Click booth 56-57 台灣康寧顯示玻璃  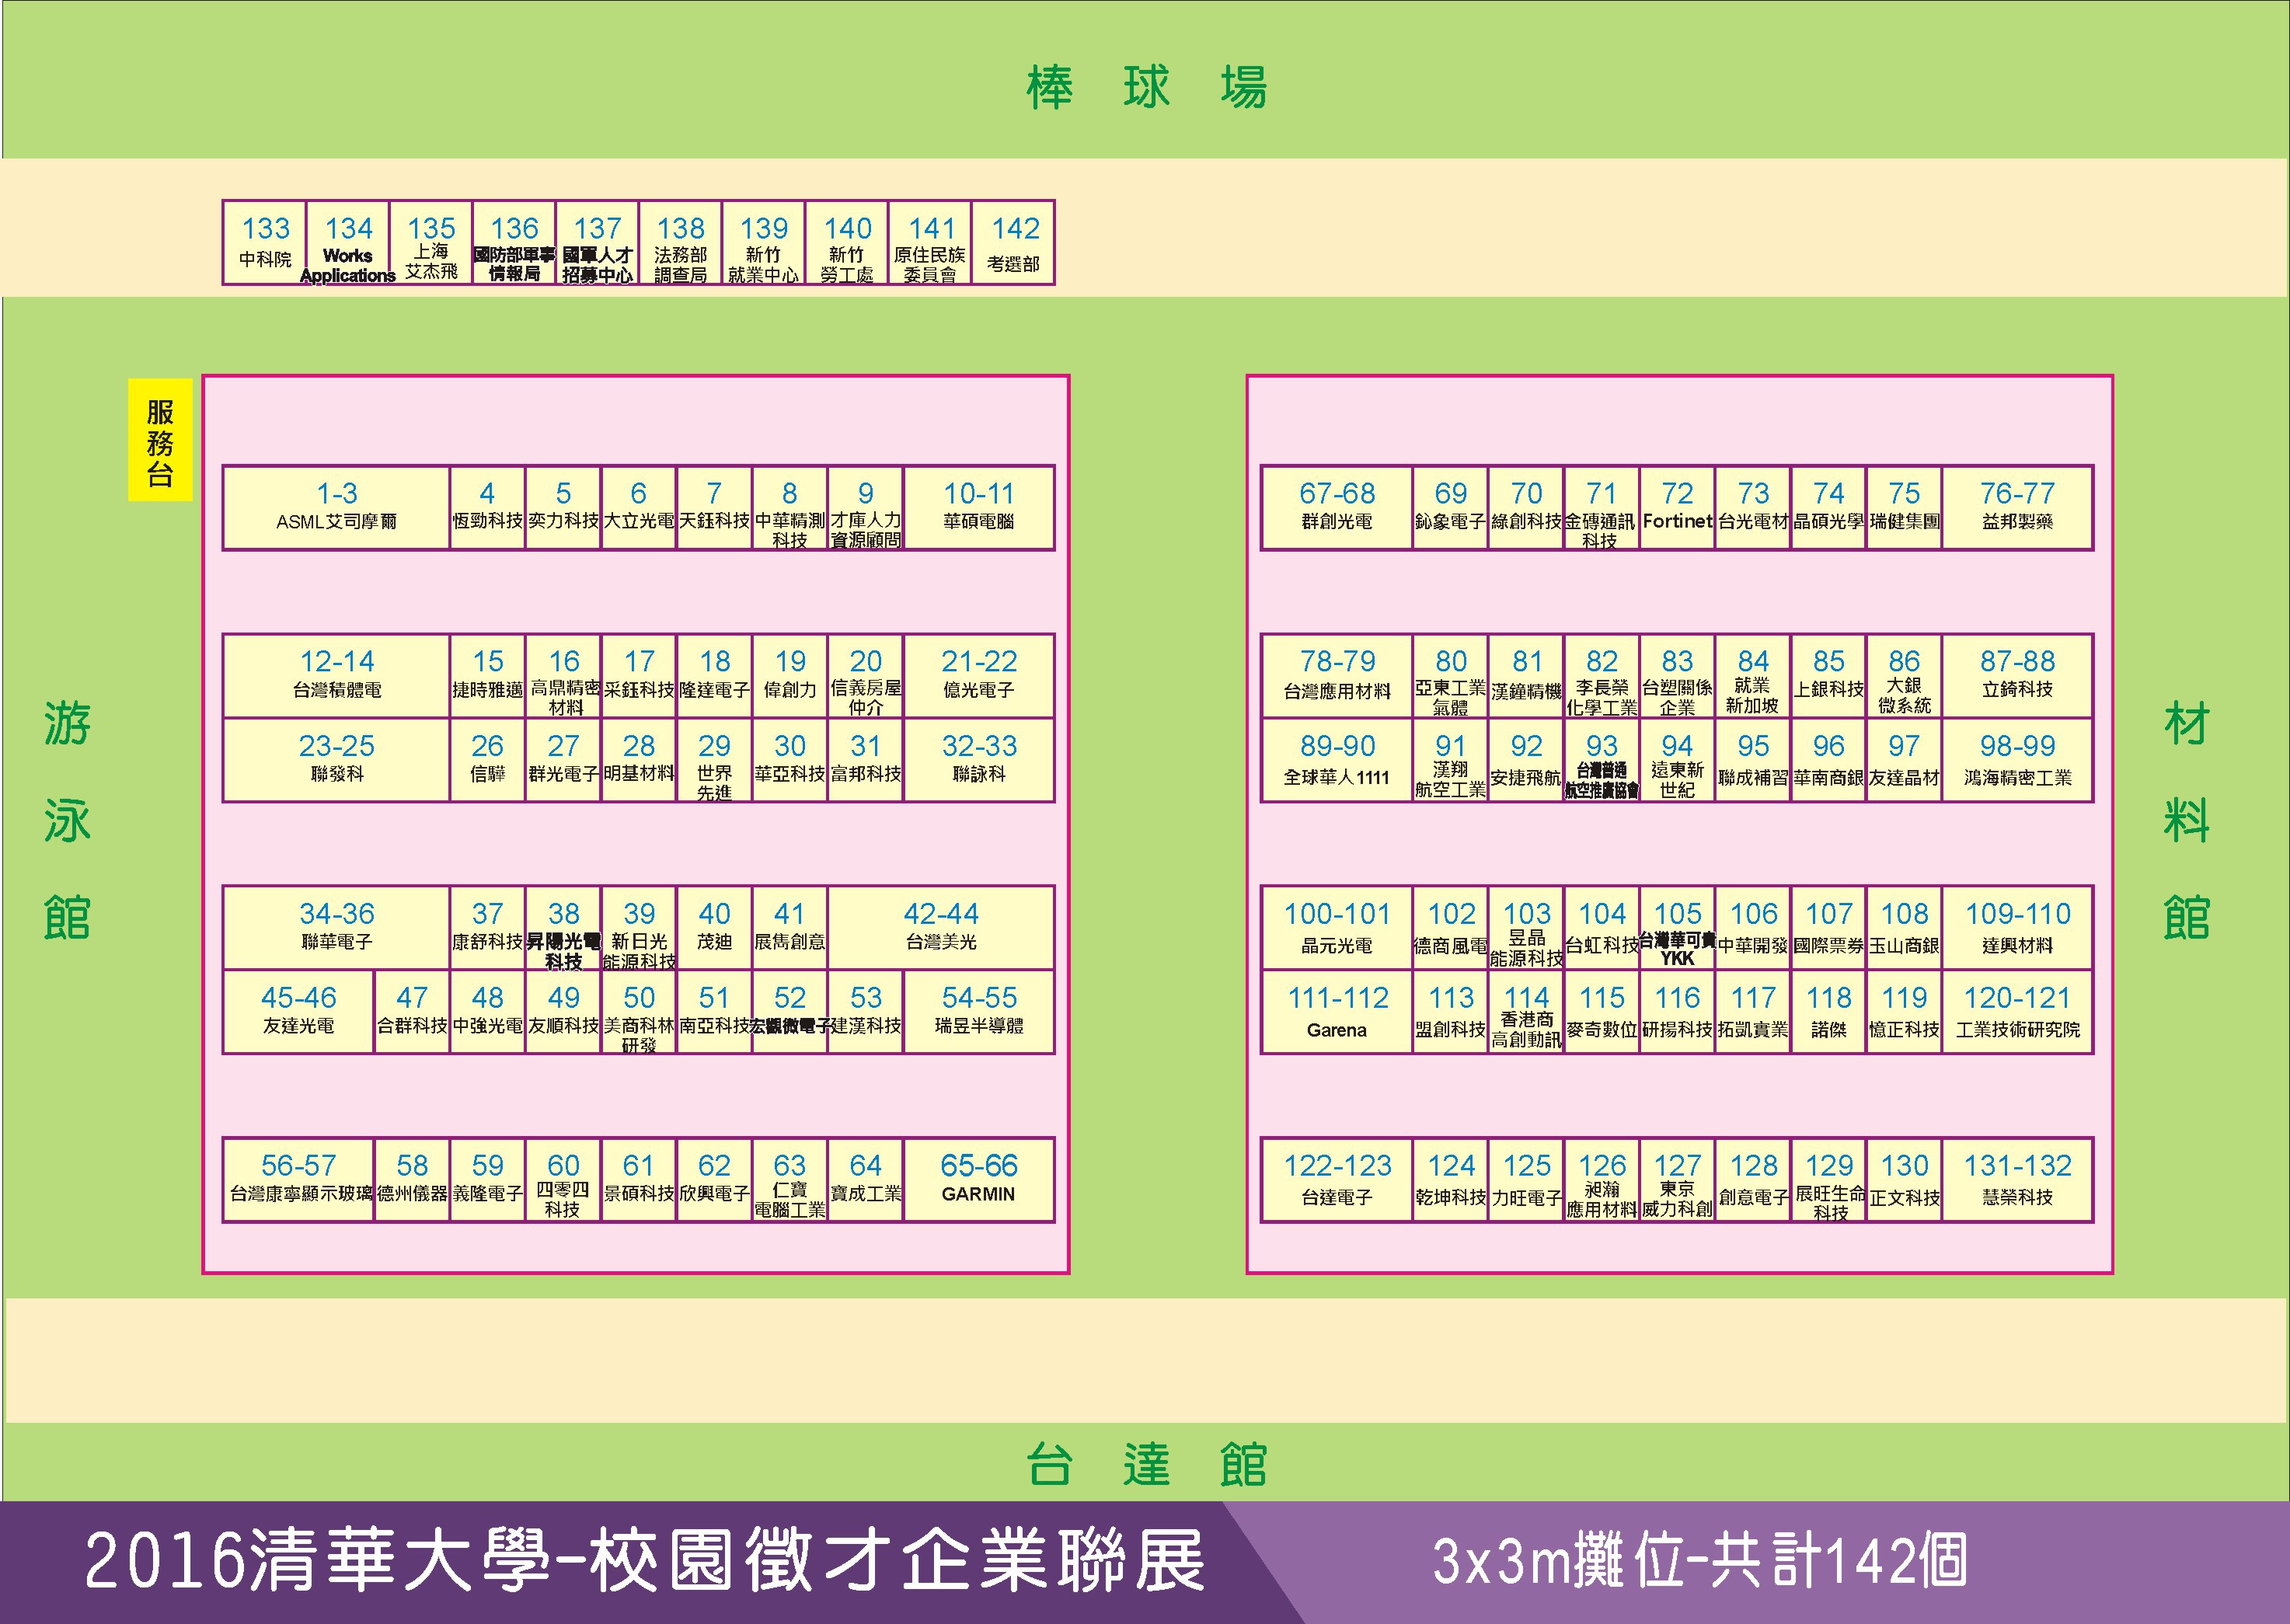tap(298, 1179)
